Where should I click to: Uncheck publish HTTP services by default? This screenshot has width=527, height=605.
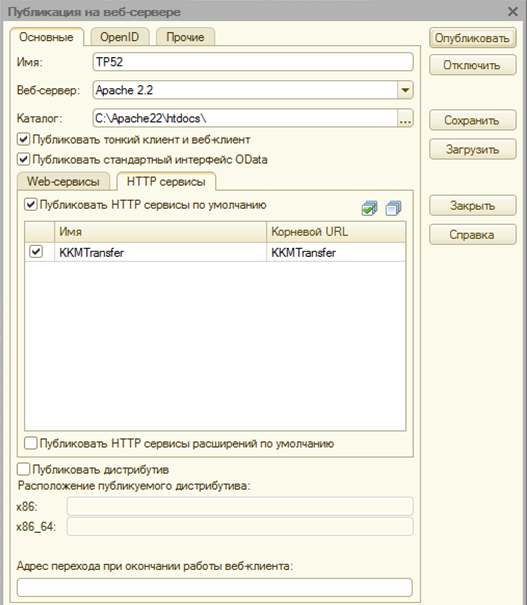pyautogui.click(x=30, y=204)
